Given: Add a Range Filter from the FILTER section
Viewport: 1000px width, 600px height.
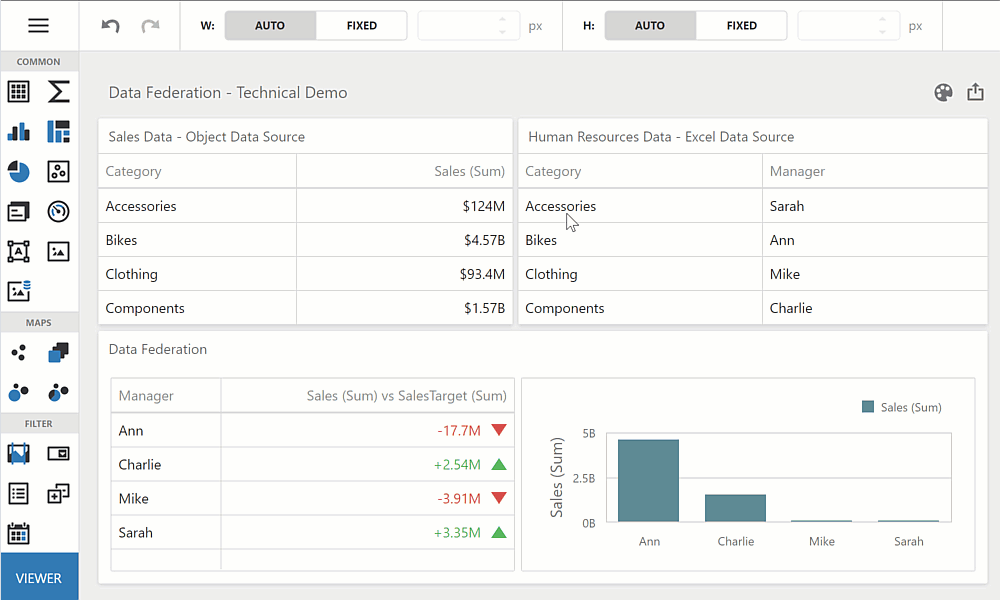Looking at the screenshot, I should [18, 452].
